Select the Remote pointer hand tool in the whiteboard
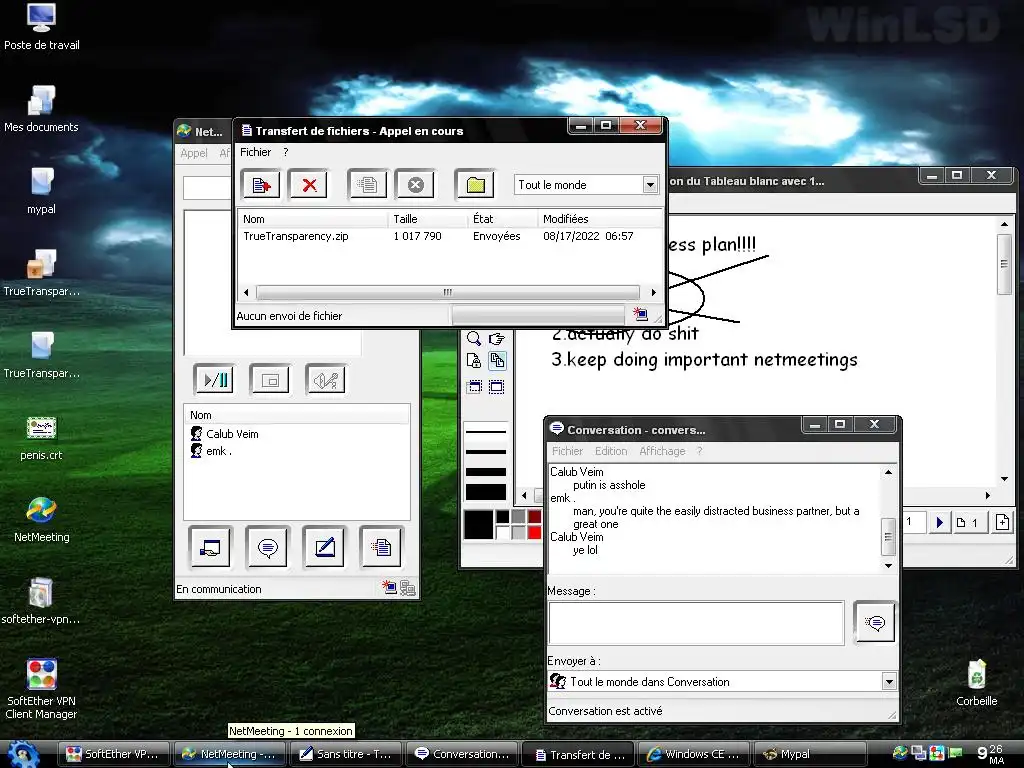The image size is (1024, 768). (496, 338)
